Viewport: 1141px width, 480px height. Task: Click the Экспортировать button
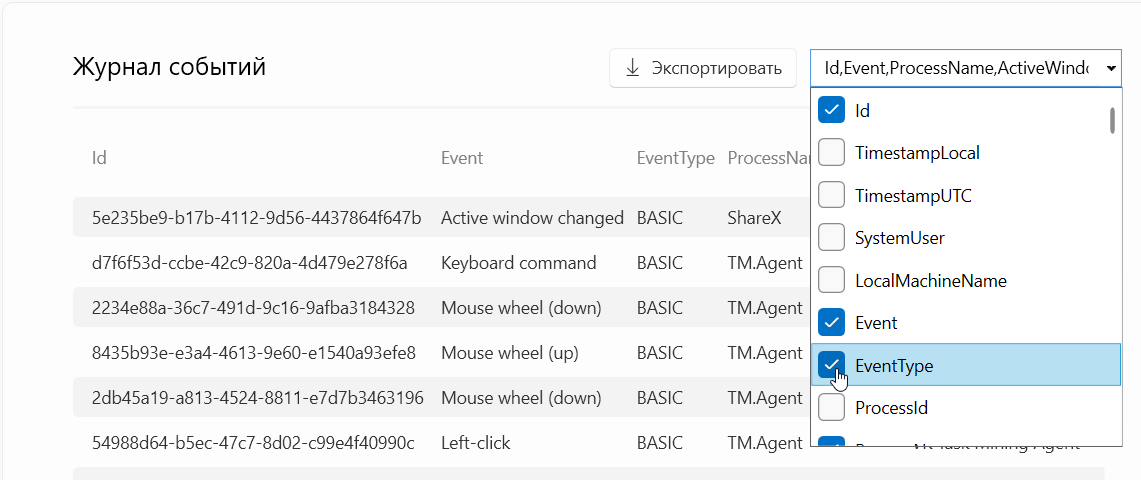[x=703, y=68]
